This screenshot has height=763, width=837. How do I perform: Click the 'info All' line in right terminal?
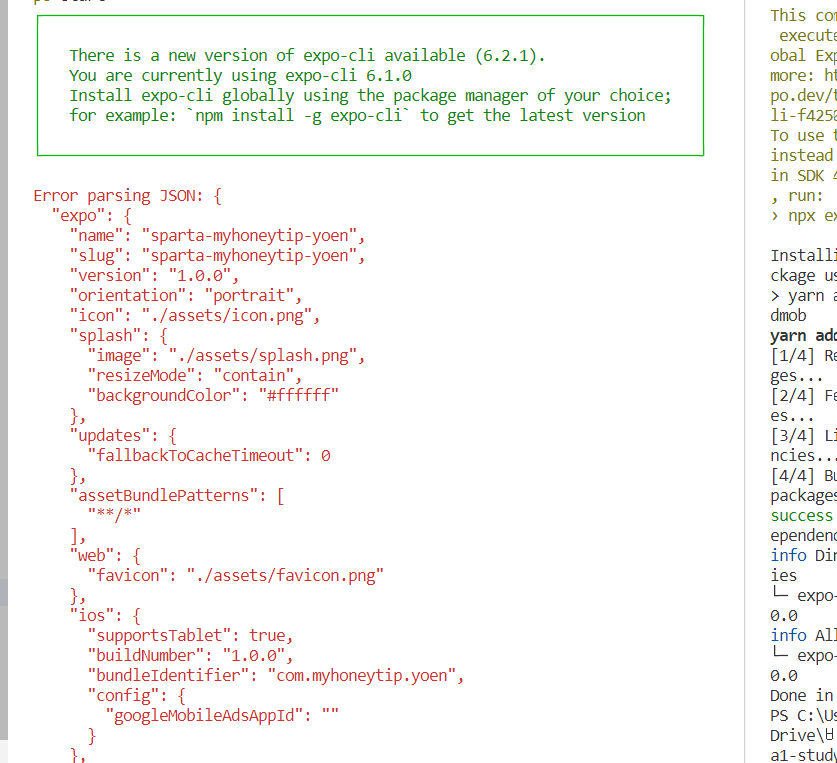[803, 635]
